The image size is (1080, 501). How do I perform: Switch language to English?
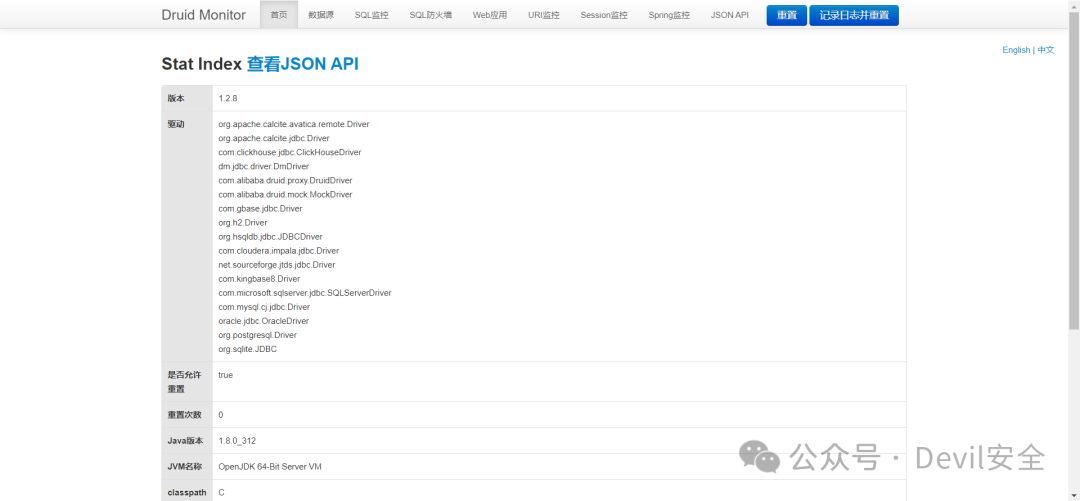[1016, 50]
